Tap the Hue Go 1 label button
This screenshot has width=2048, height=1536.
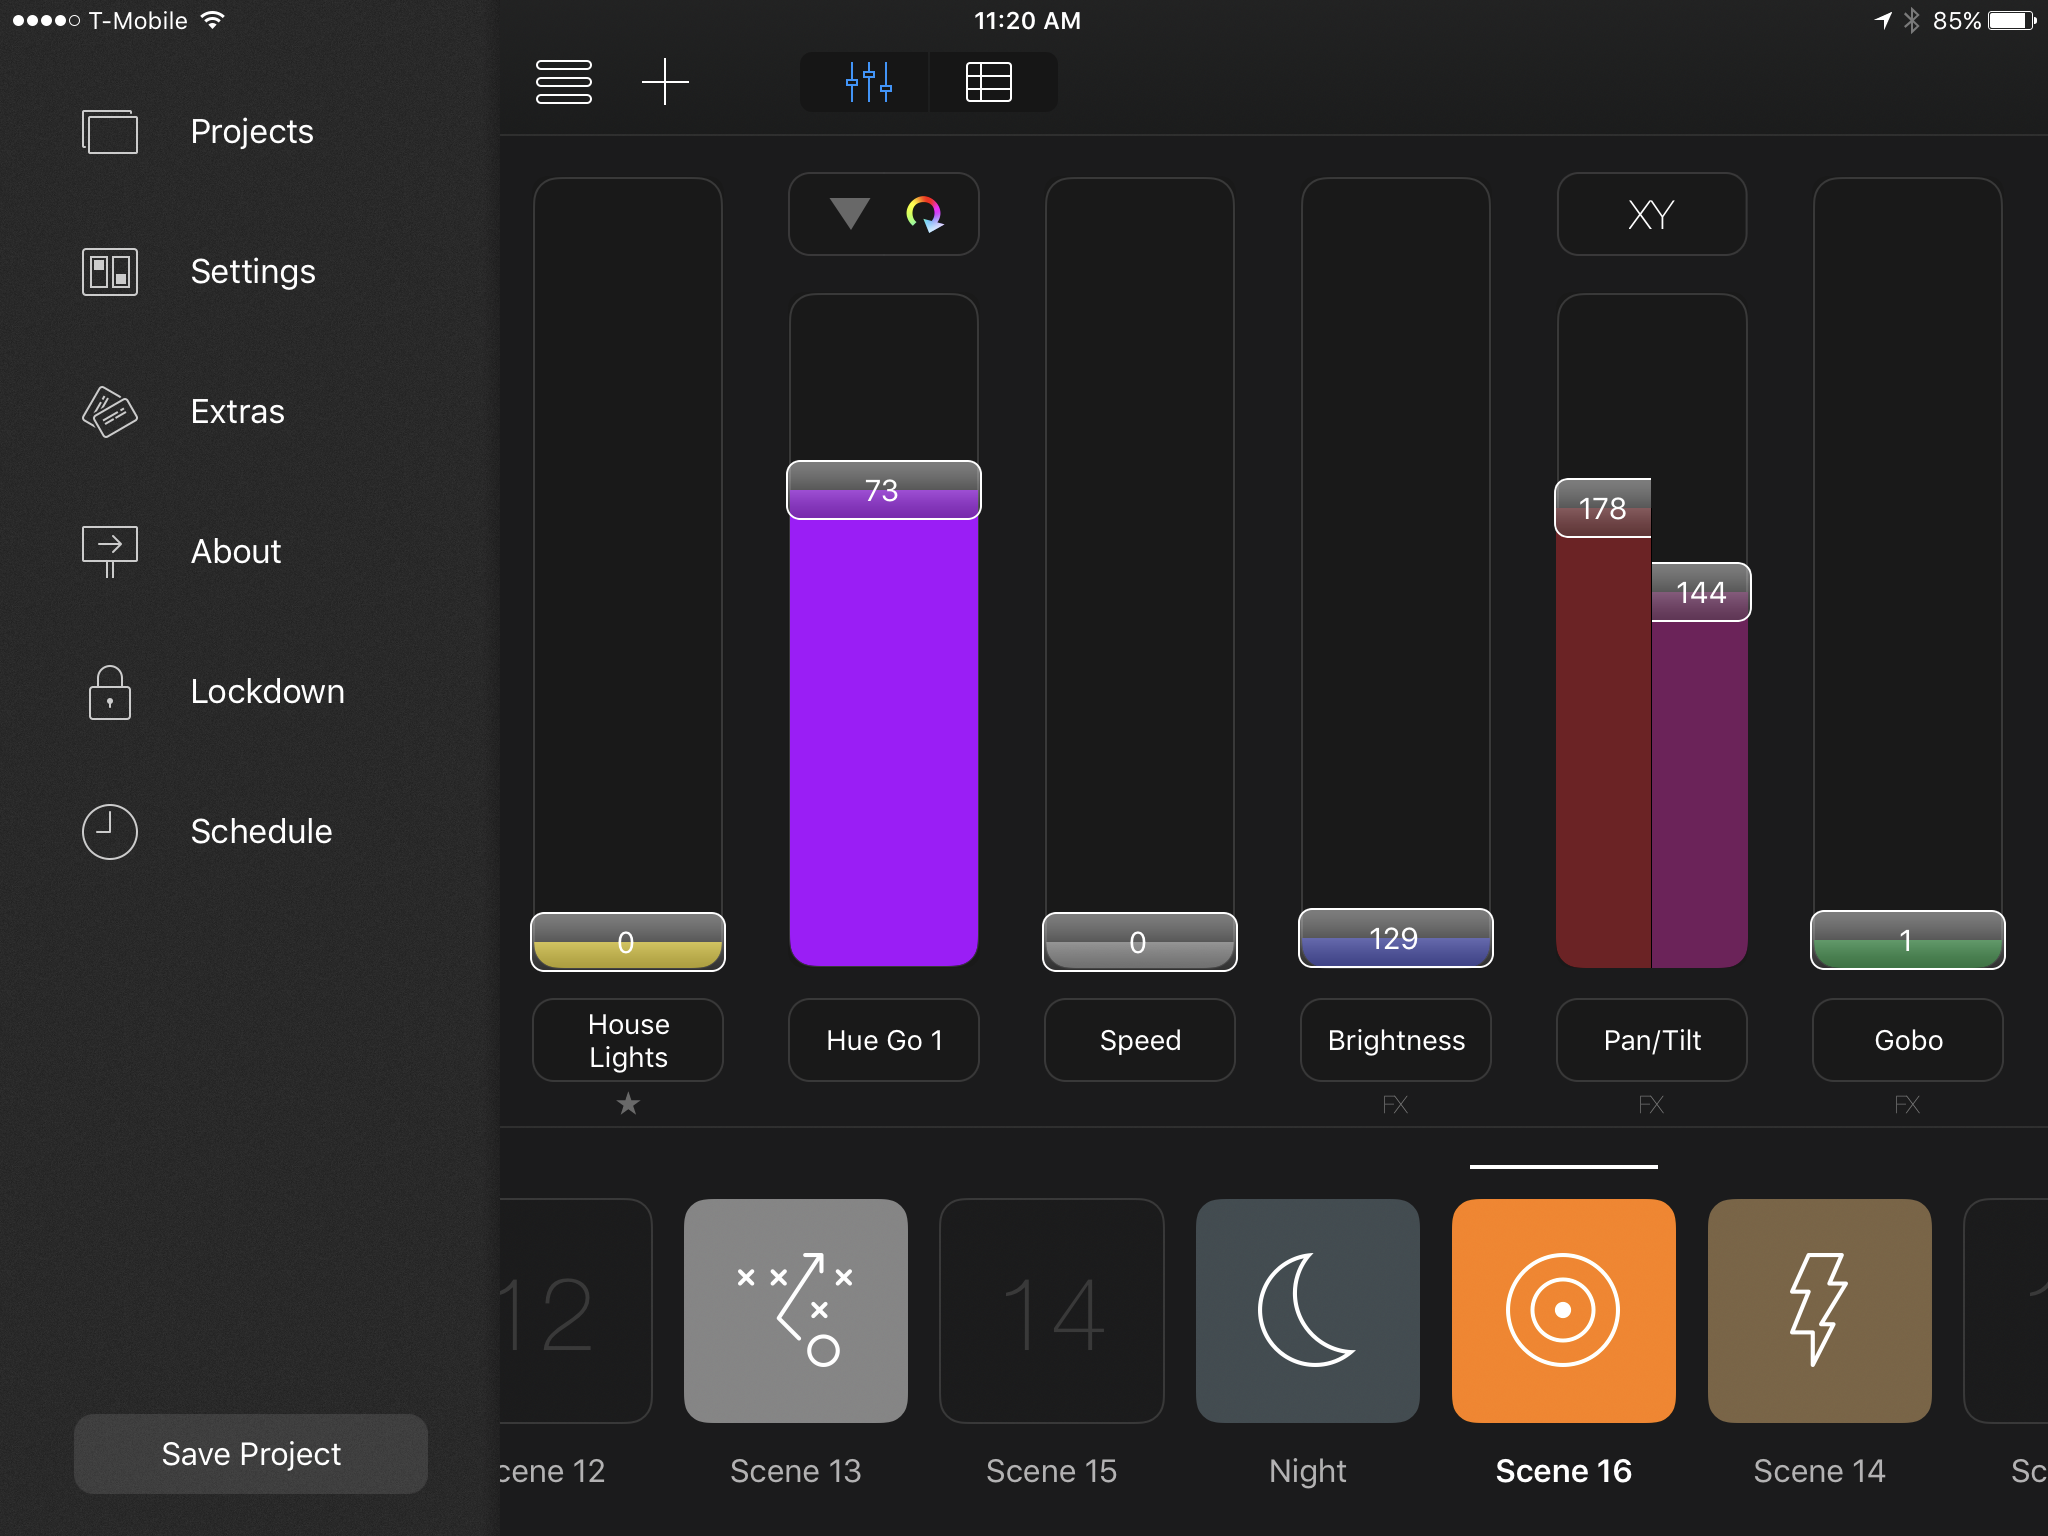click(x=884, y=1040)
